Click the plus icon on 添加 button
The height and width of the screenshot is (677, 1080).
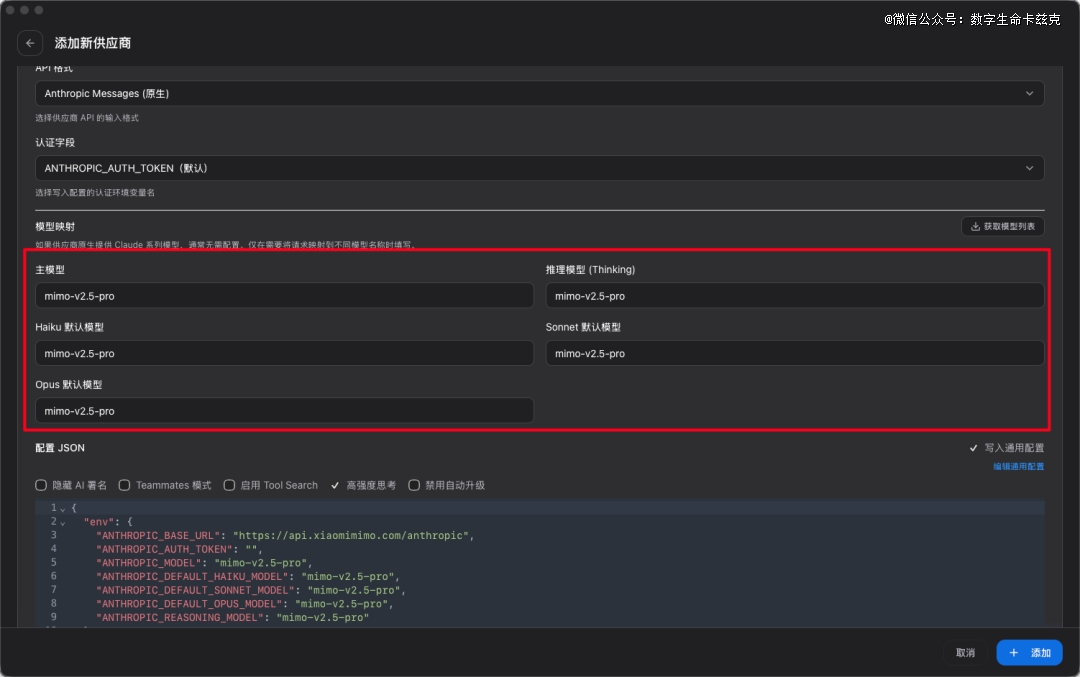[x=1013, y=653]
